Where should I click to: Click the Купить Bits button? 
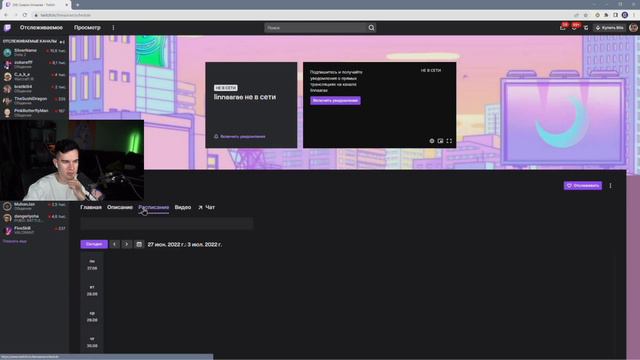609,28
